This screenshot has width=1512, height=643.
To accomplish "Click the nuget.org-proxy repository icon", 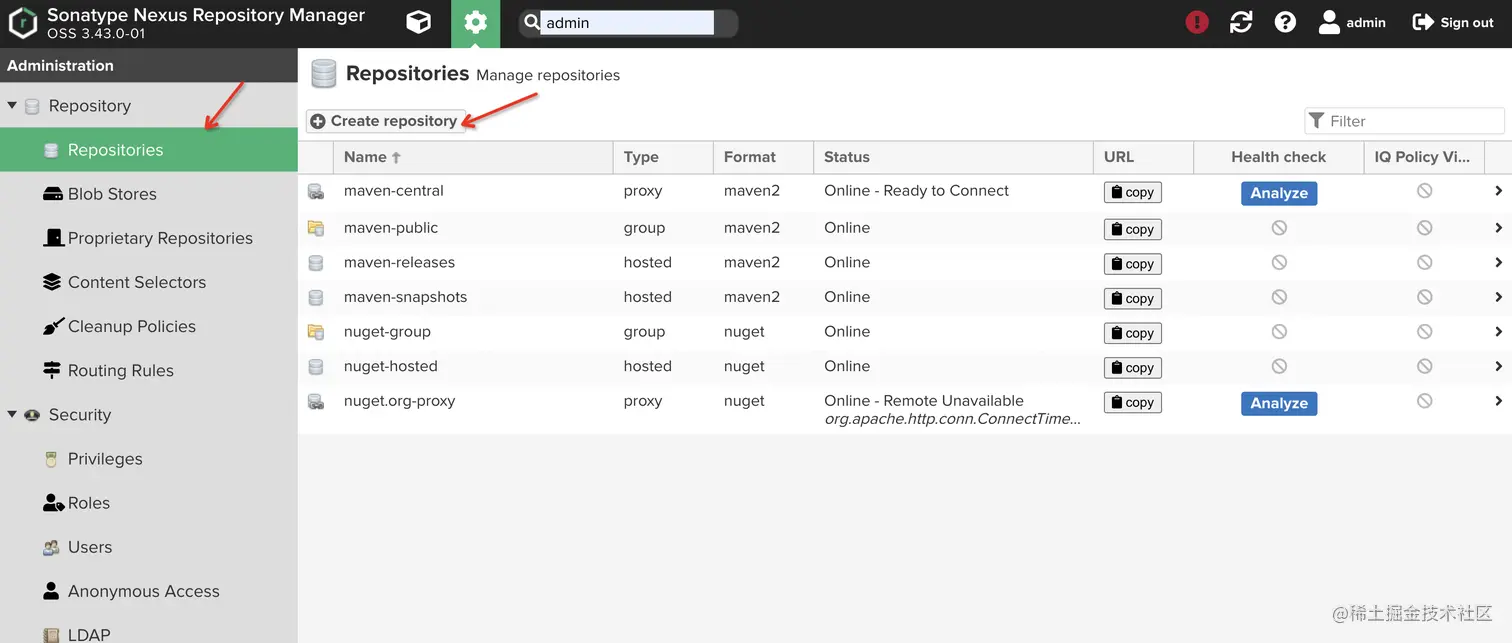I will [316, 402].
